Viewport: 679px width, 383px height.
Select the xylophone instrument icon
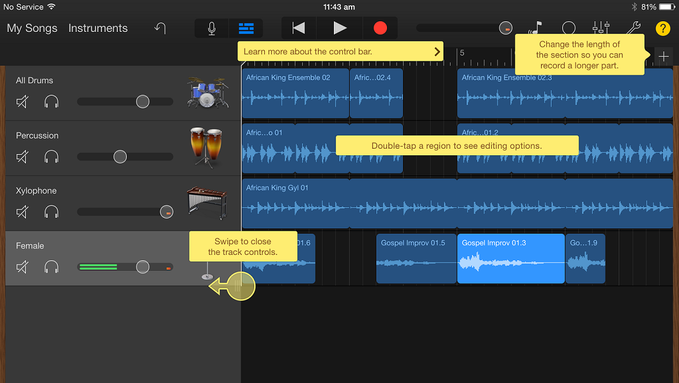[207, 202]
